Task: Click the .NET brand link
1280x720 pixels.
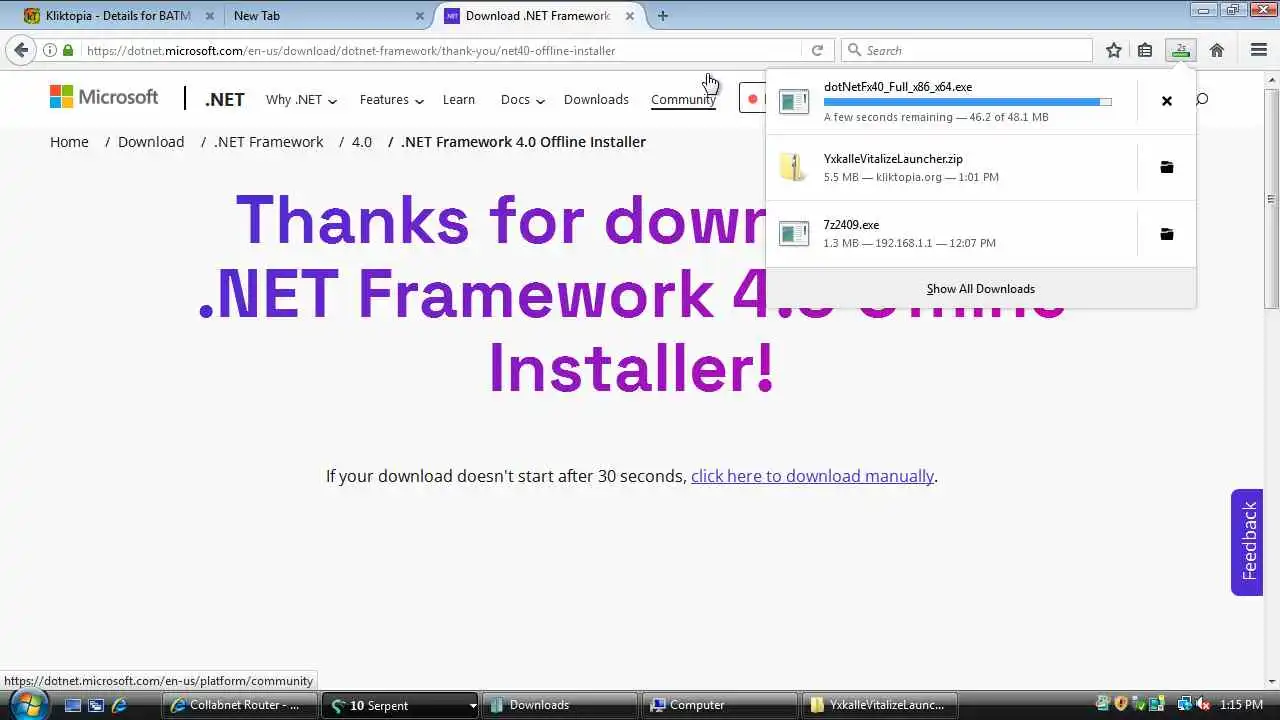Action: [225, 99]
